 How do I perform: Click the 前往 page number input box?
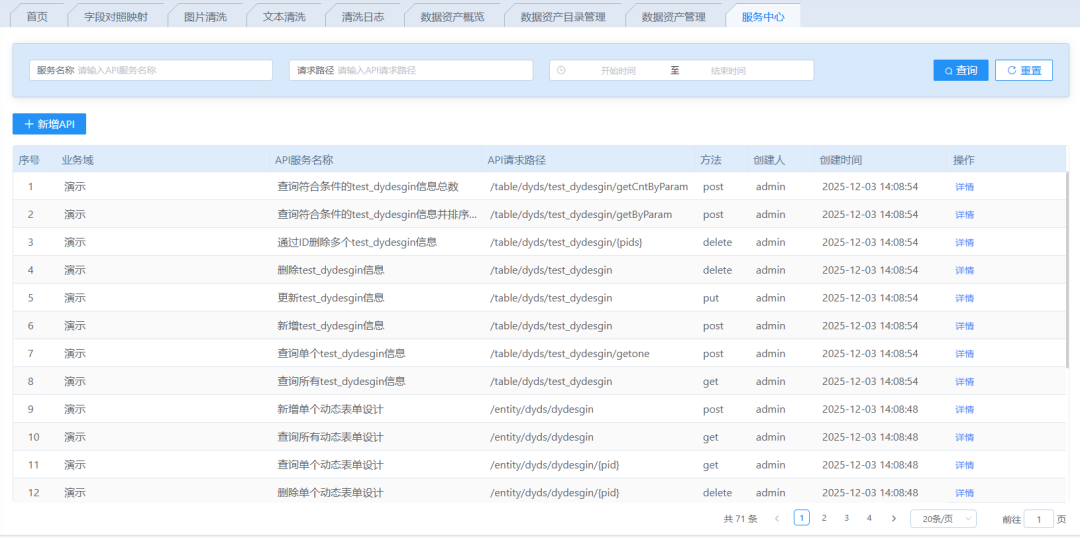pyautogui.click(x=1039, y=519)
